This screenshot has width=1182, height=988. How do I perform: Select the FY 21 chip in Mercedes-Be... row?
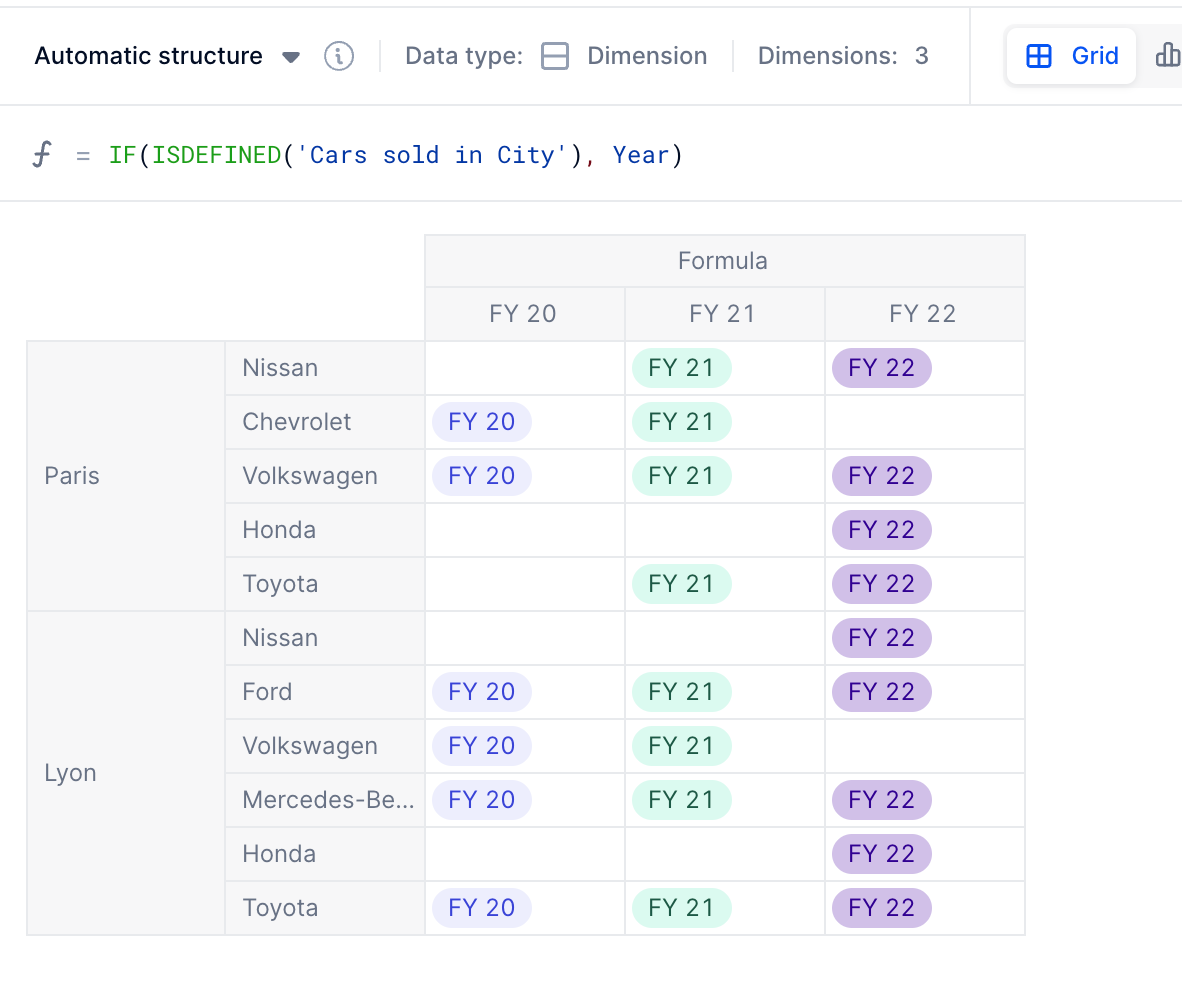click(681, 800)
